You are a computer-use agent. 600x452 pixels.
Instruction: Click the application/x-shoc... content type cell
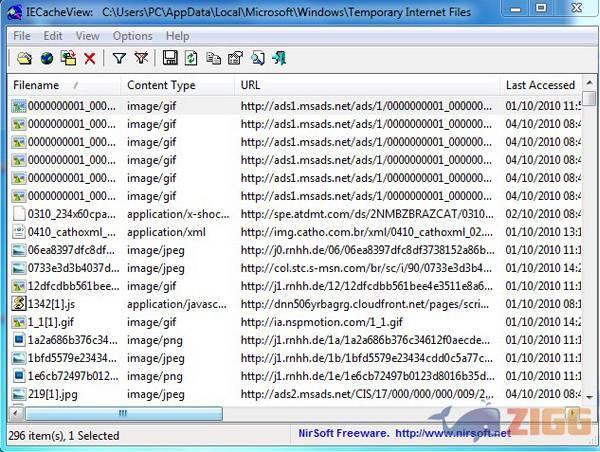178,214
